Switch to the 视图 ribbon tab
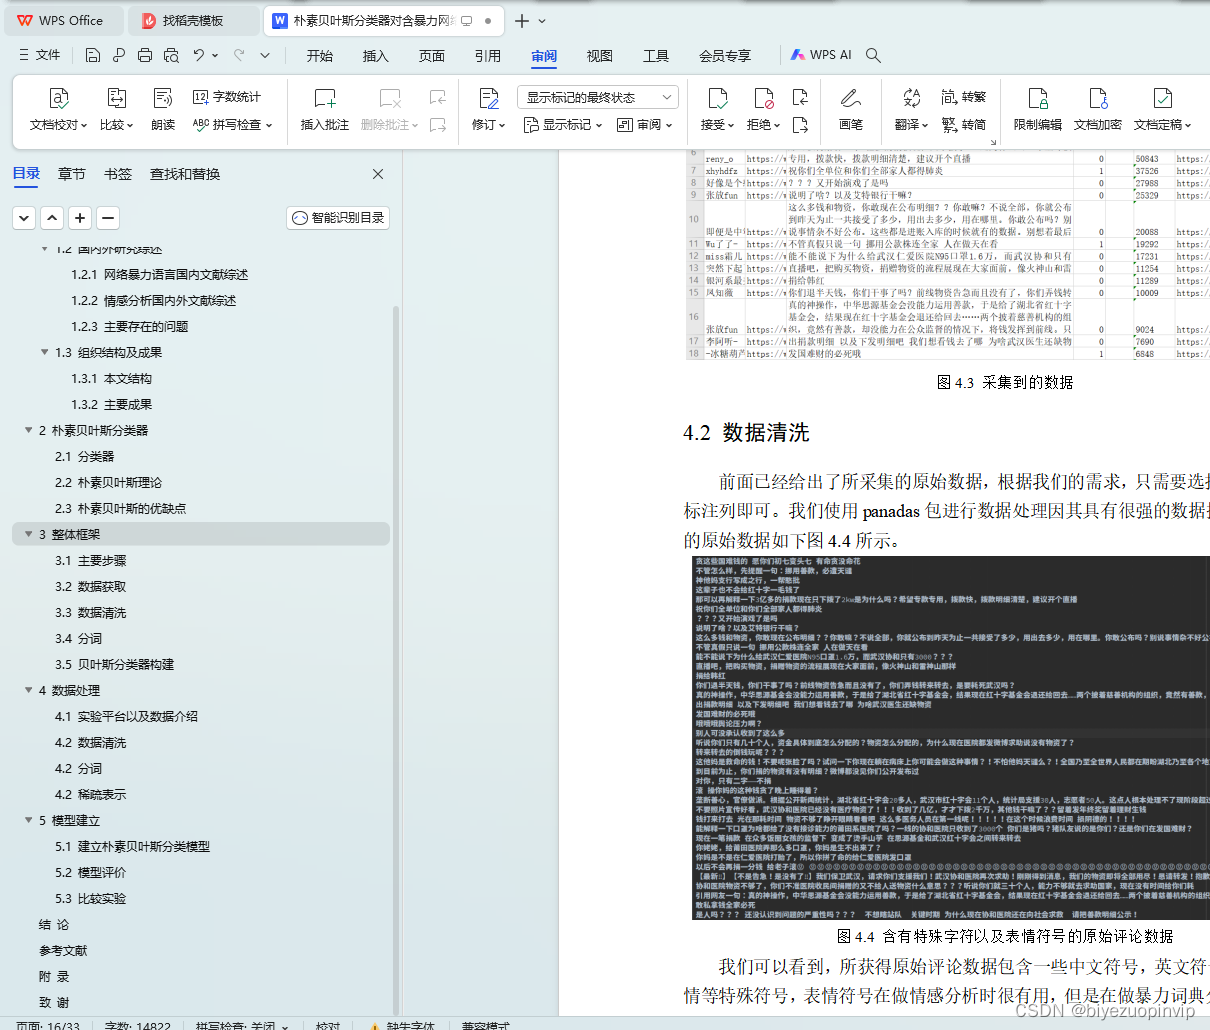The image size is (1210, 1030). (599, 56)
